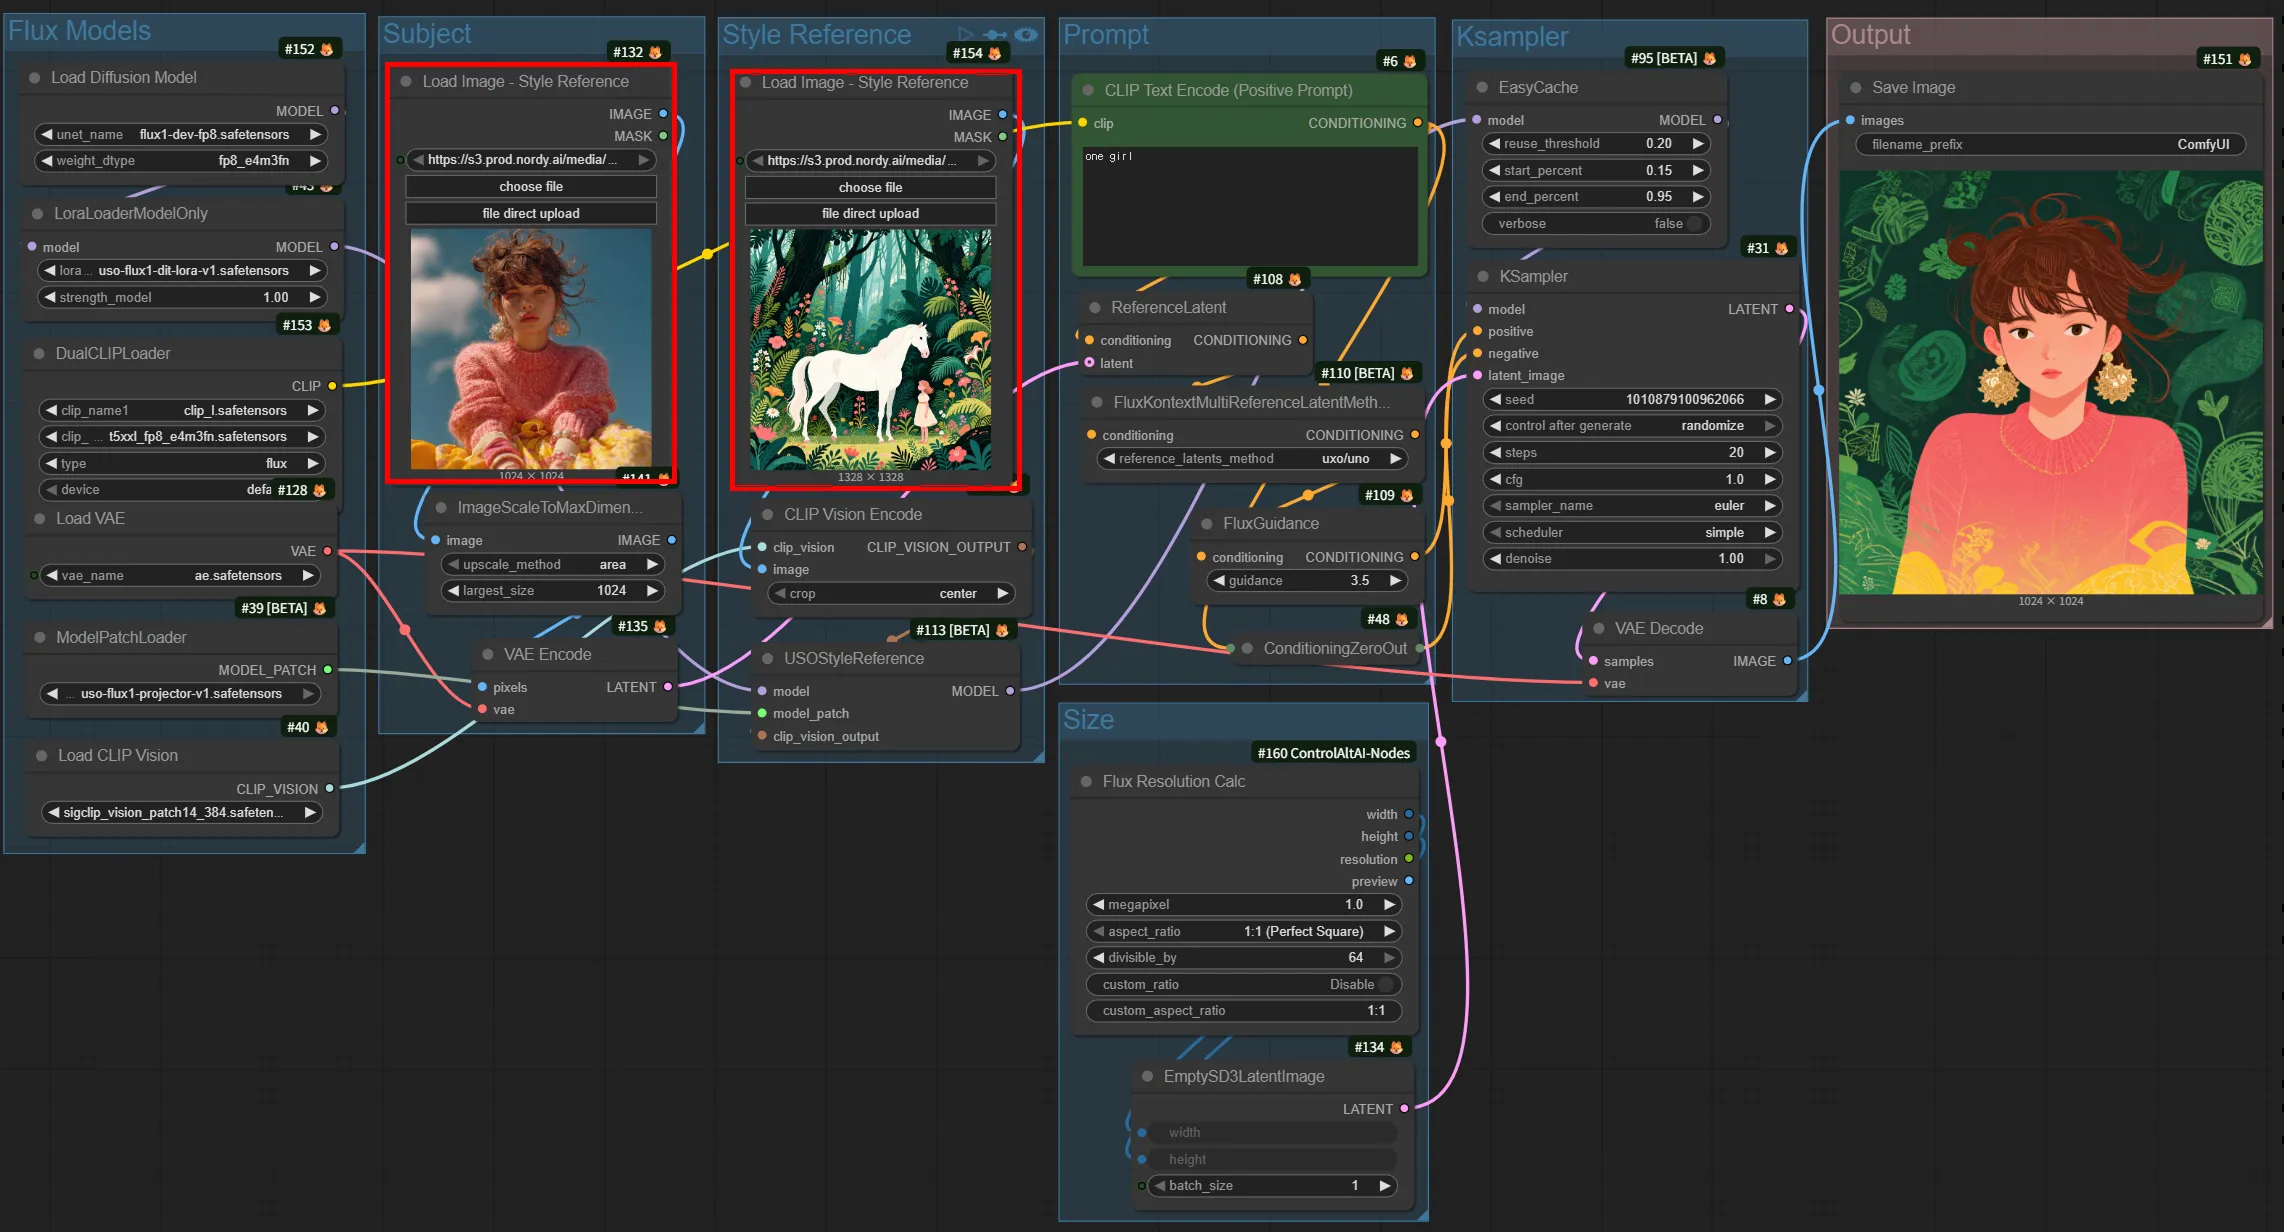Collapse the Flux Resolution Calc node via its dot
Image resolution: width=2284 pixels, height=1232 pixels.
[1086, 782]
